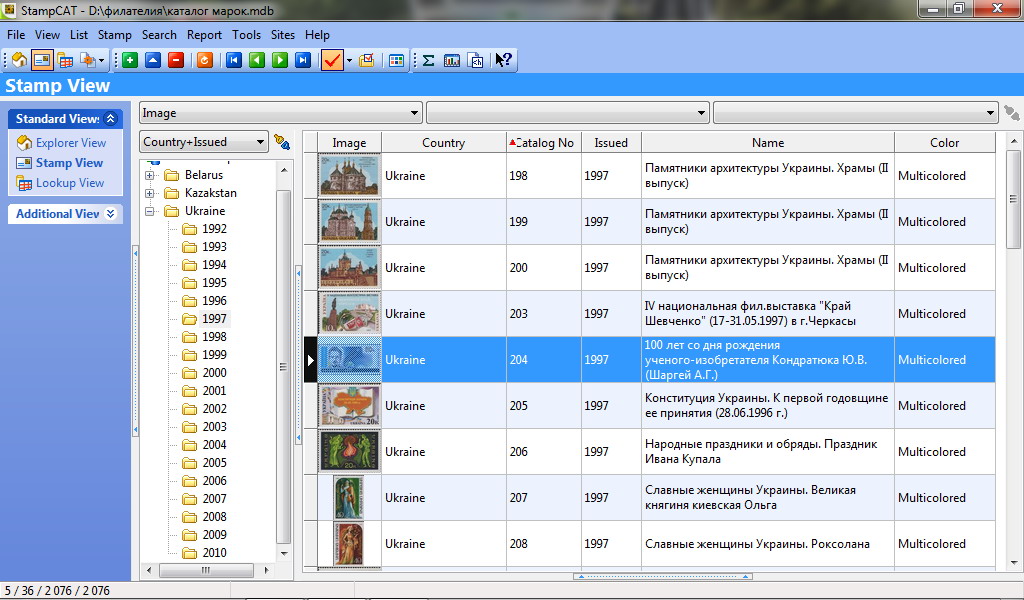Jump to the last record
This screenshot has height=600, width=1024.
(x=302, y=60)
